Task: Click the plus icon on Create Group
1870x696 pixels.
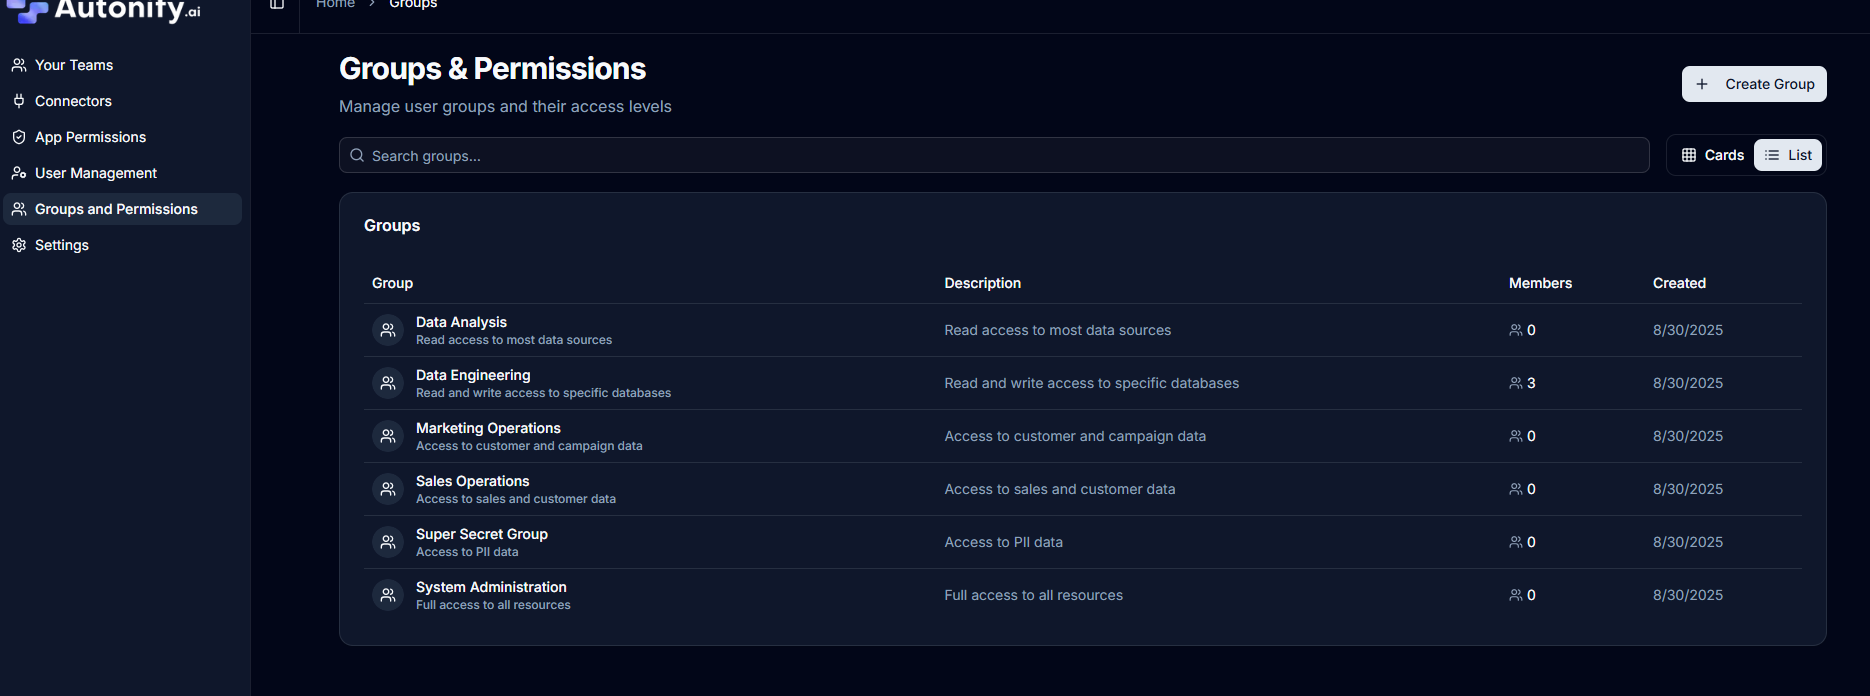Action: 1702,84
